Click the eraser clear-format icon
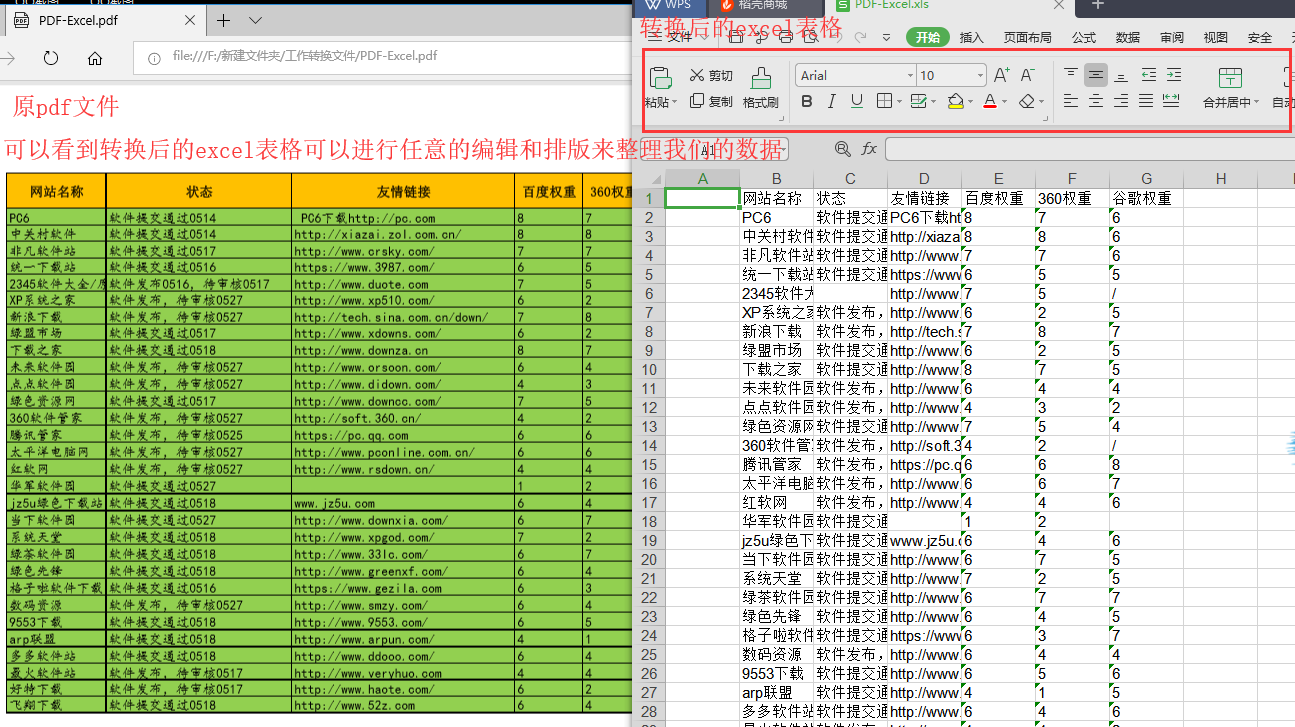This screenshot has width=1295, height=727. pyautogui.click(x=1026, y=101)
